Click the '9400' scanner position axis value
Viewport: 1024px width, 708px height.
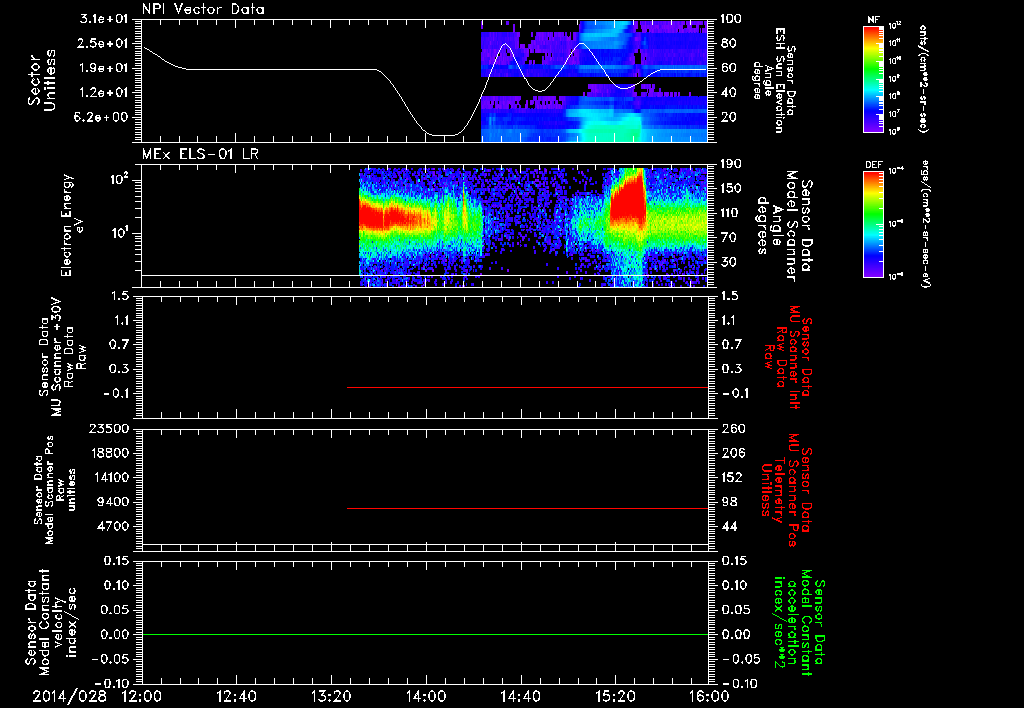(x=113, y=502)
